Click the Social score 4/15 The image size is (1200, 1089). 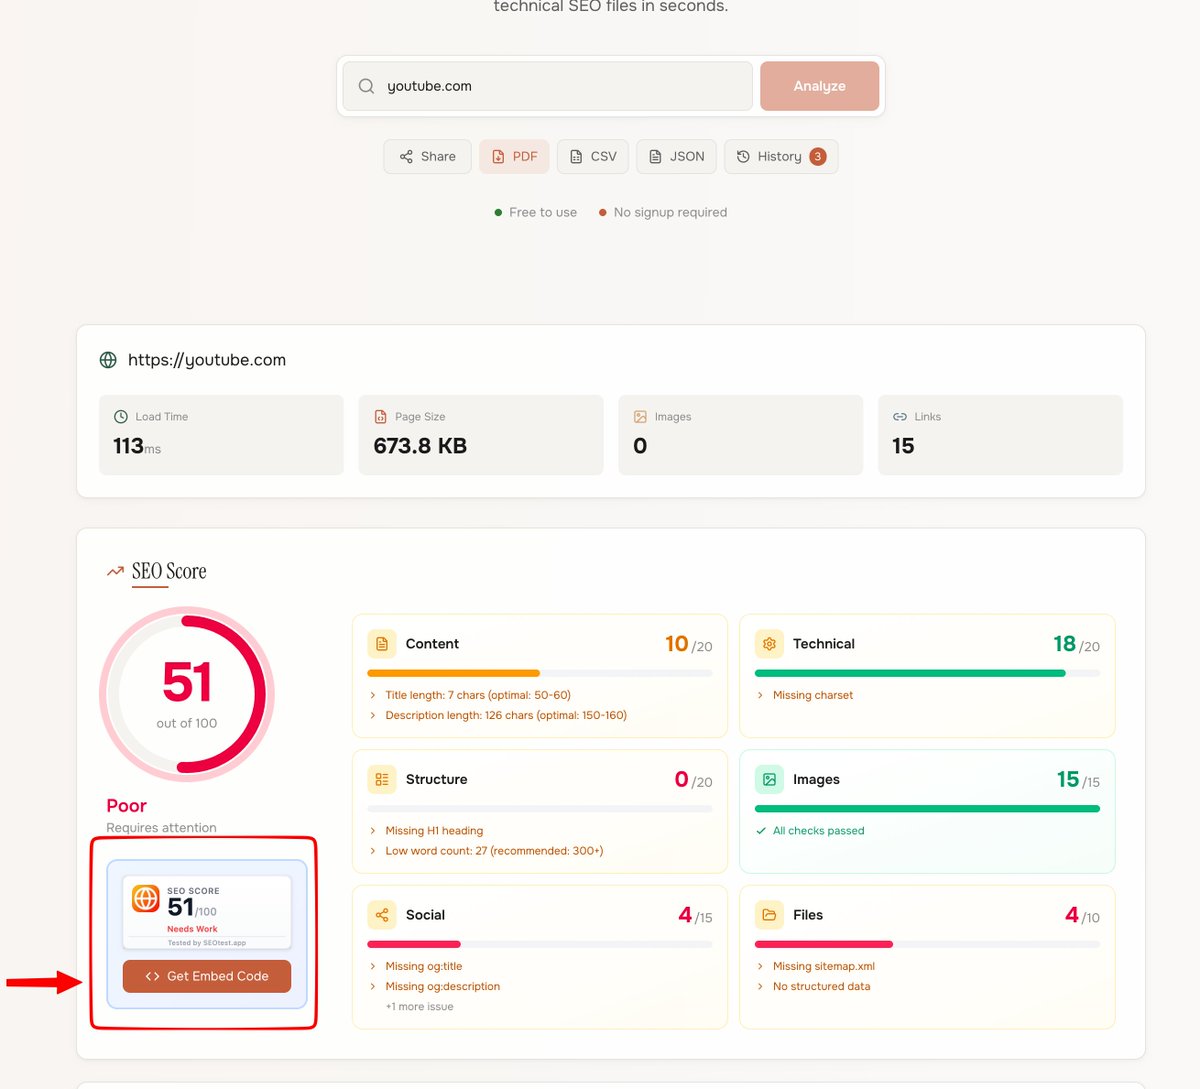click(x=695, y=915)
